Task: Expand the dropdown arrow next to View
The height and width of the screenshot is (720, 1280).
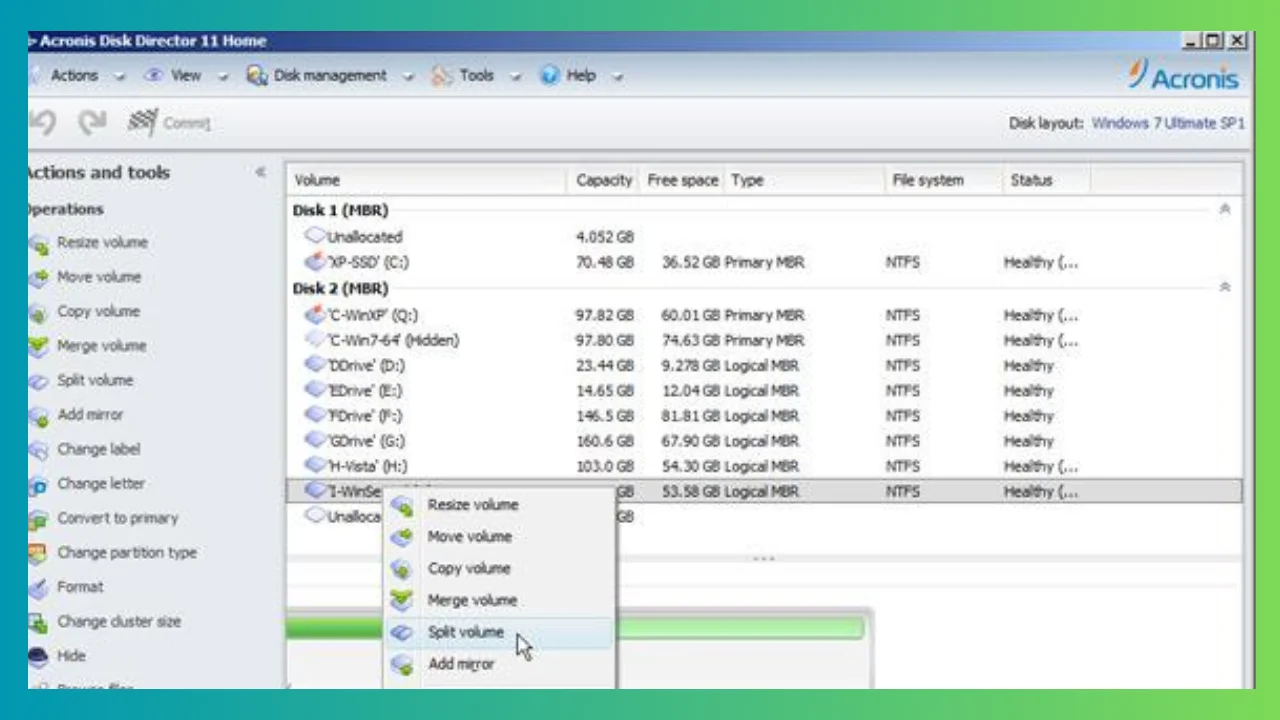Action: 222,77
